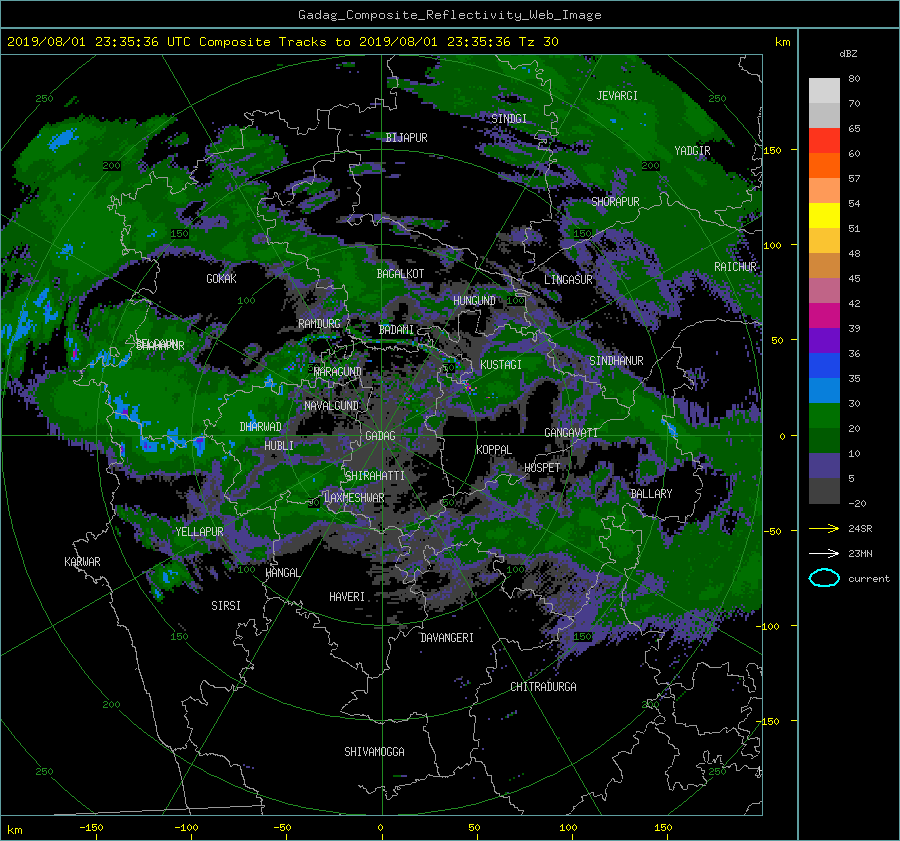Click the KOPPAL label
The height and width of the screenshot is (841, 900).
494,449
